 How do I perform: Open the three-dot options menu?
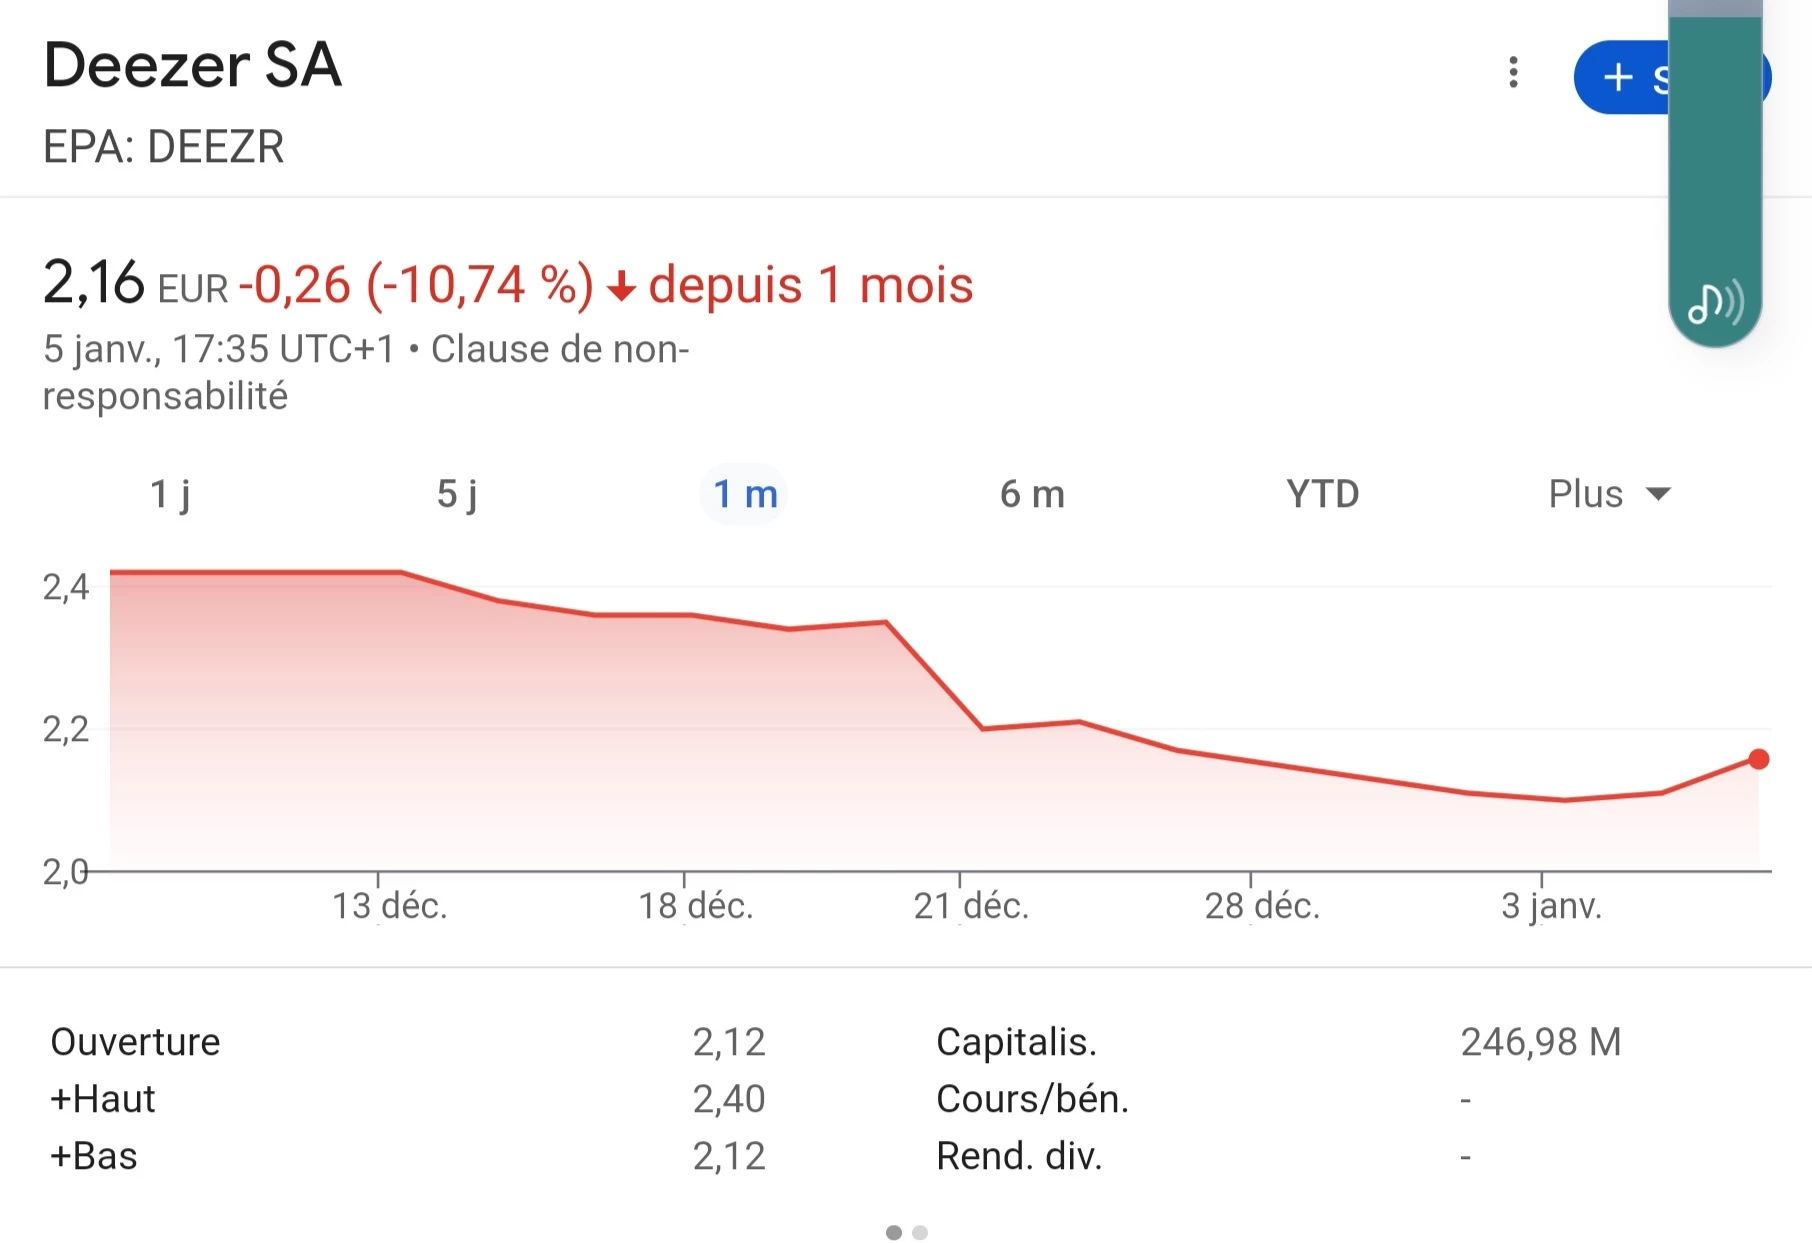coord(1513,73)
